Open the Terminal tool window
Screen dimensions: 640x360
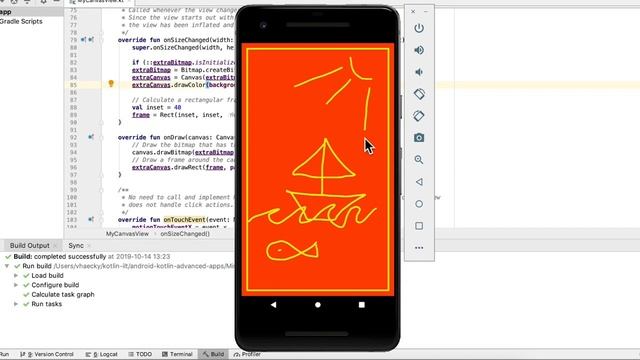pos(177,354)
